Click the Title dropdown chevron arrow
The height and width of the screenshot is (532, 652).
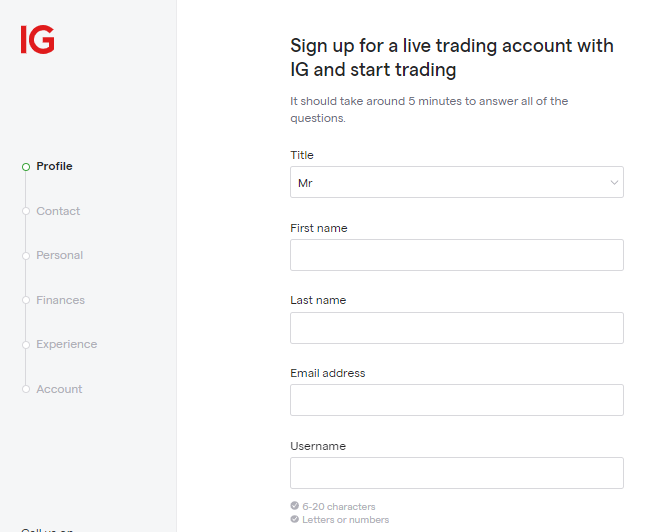[614, 183]
